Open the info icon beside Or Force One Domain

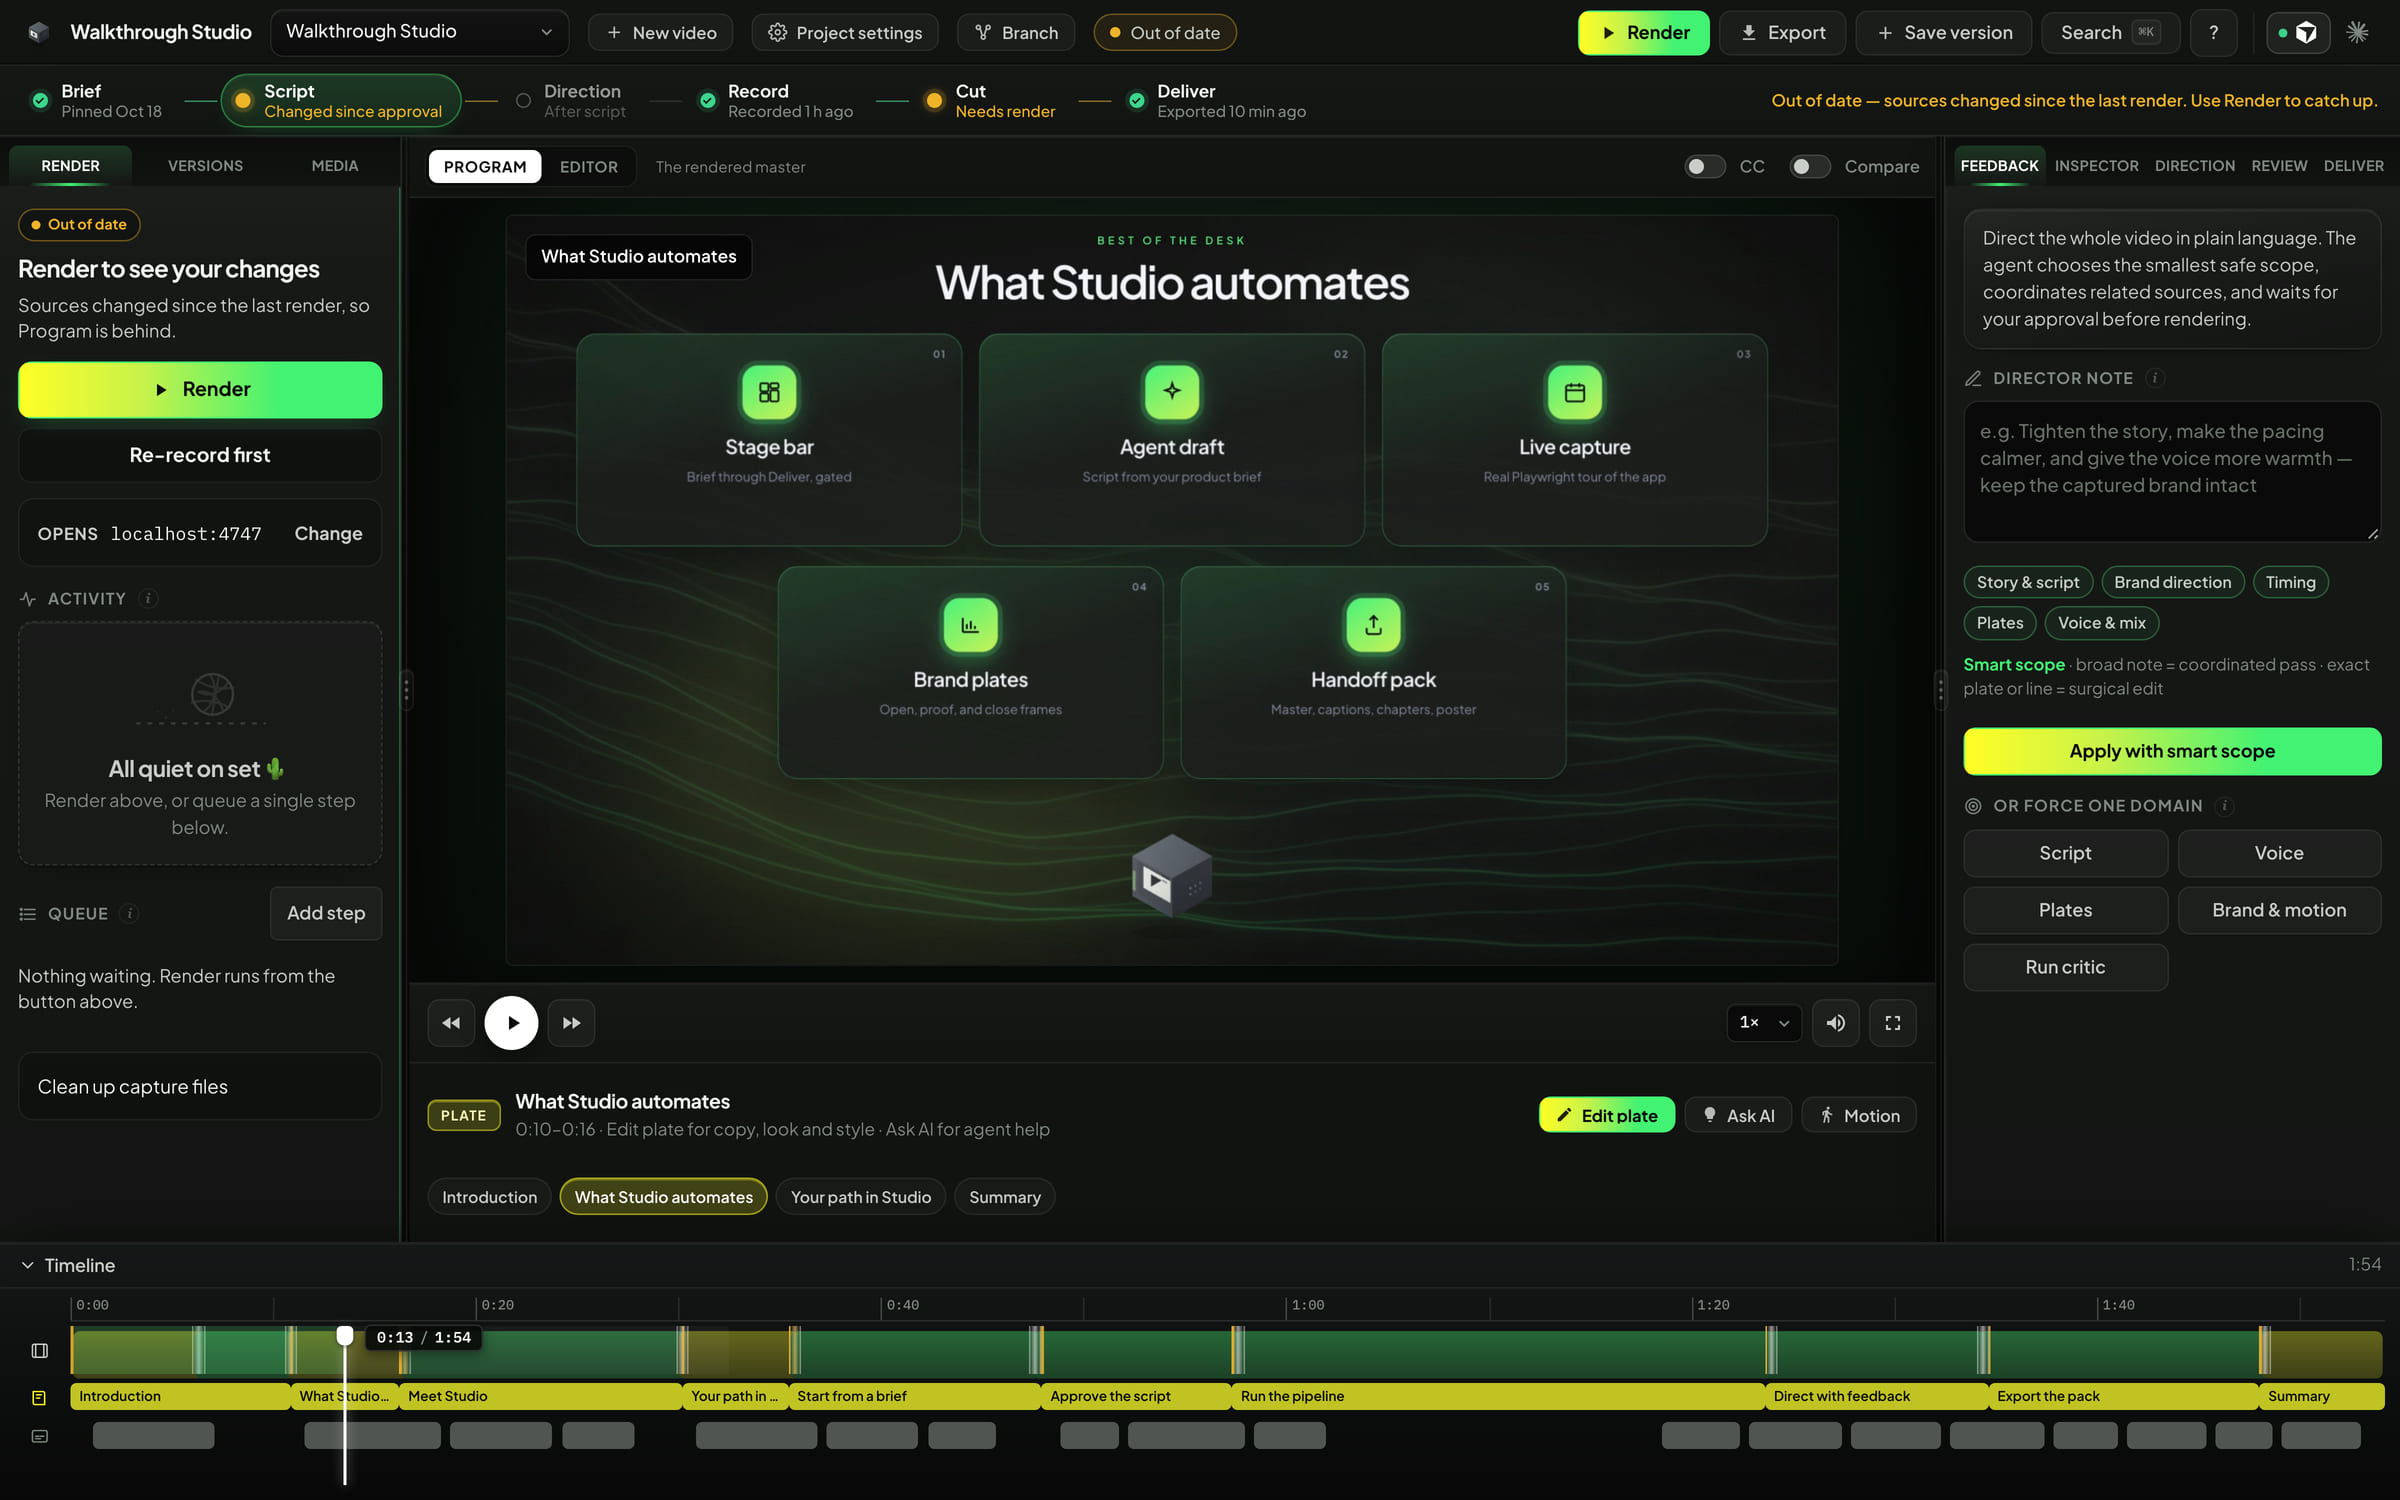[2225, 805]
